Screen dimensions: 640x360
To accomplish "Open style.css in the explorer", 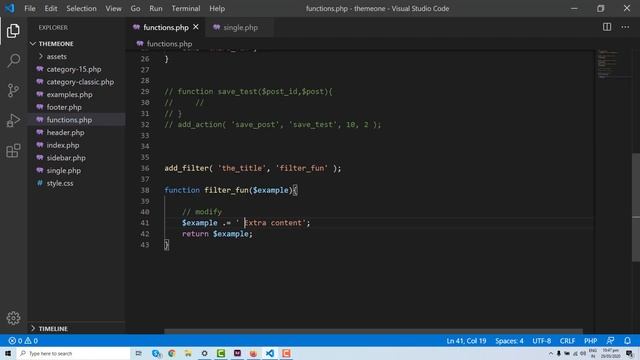I will tap(60, 183).
